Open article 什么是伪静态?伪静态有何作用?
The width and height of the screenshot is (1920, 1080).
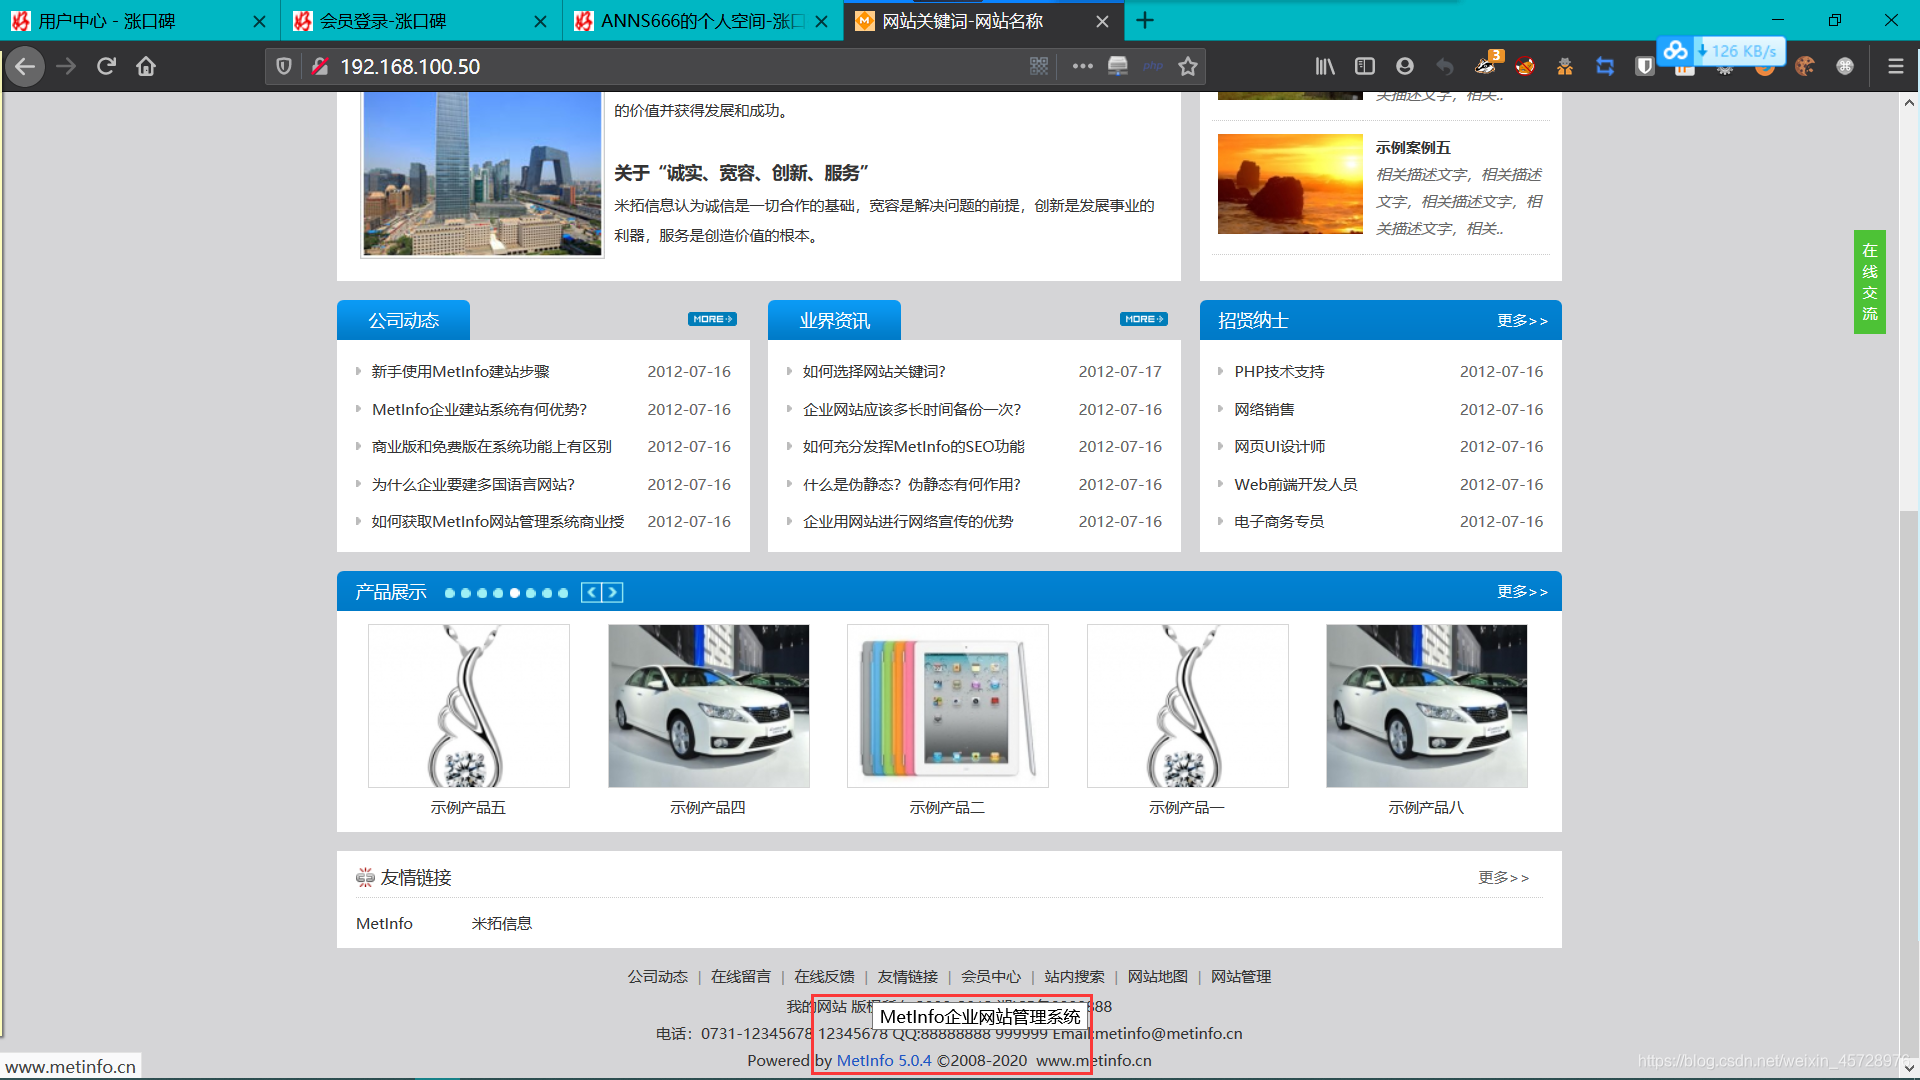[x=911, y=484]
